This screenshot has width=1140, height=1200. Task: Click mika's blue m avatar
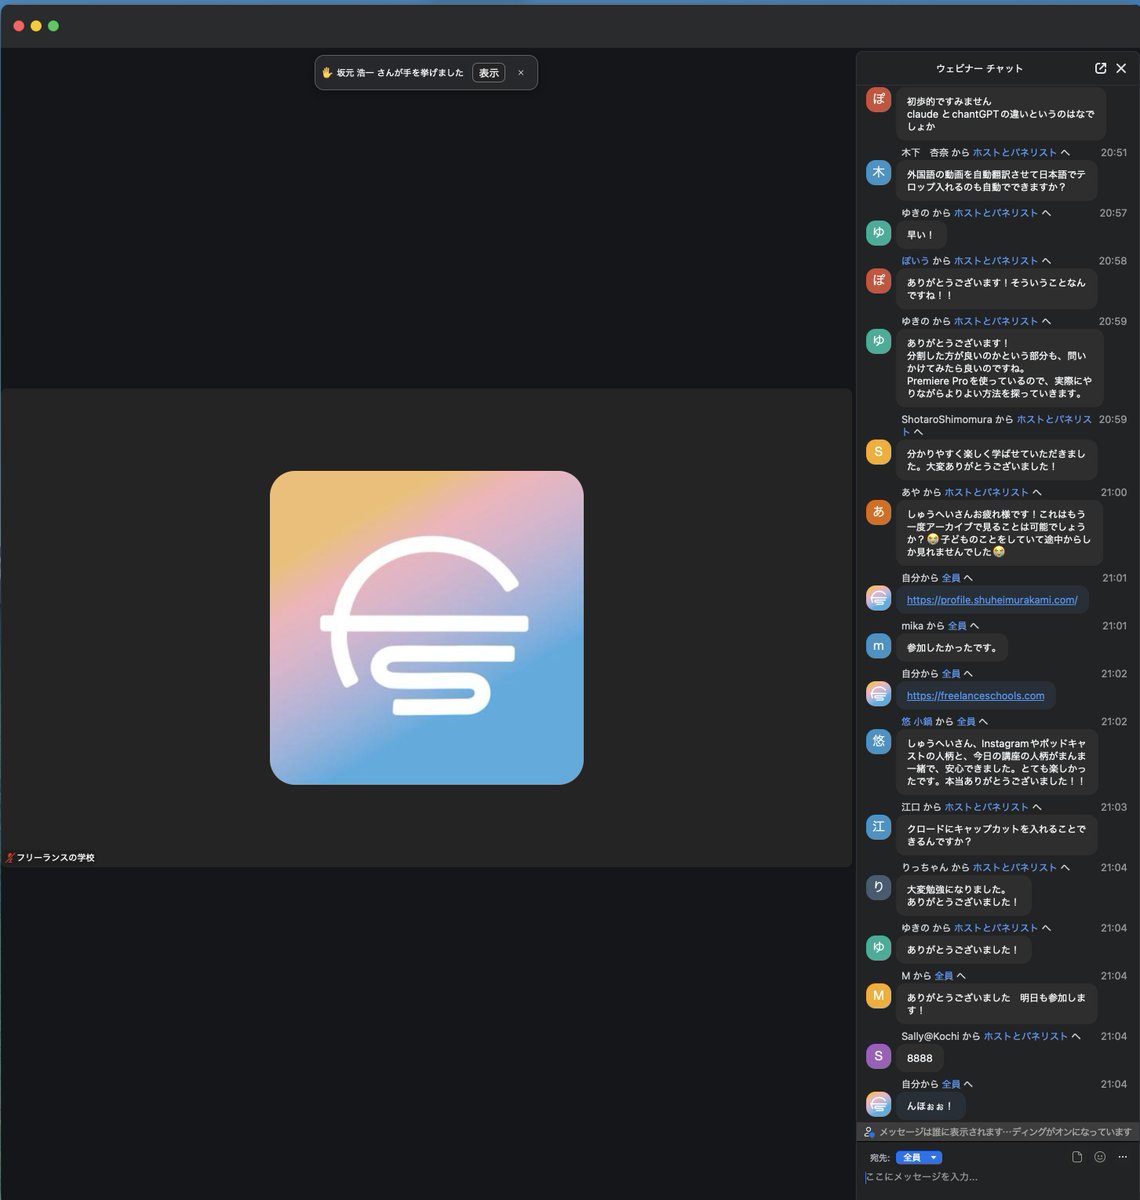[x=878, y=646]
